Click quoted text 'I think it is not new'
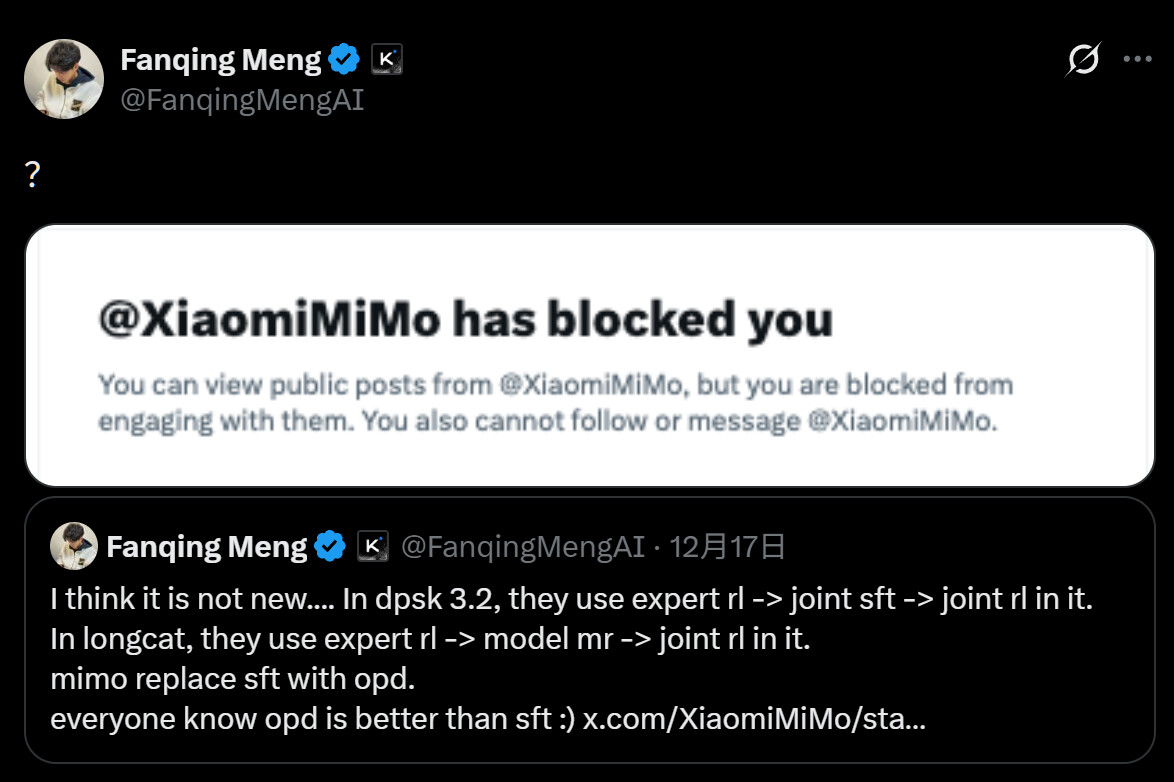Viewport: 1174px width, 782px height. 180,599
